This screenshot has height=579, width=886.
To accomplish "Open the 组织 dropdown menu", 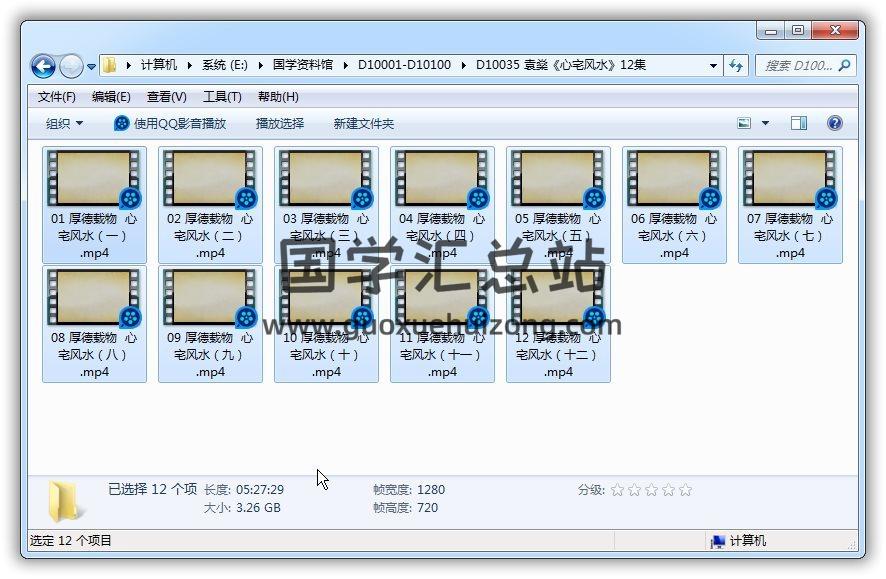I will tap(64, 123).
